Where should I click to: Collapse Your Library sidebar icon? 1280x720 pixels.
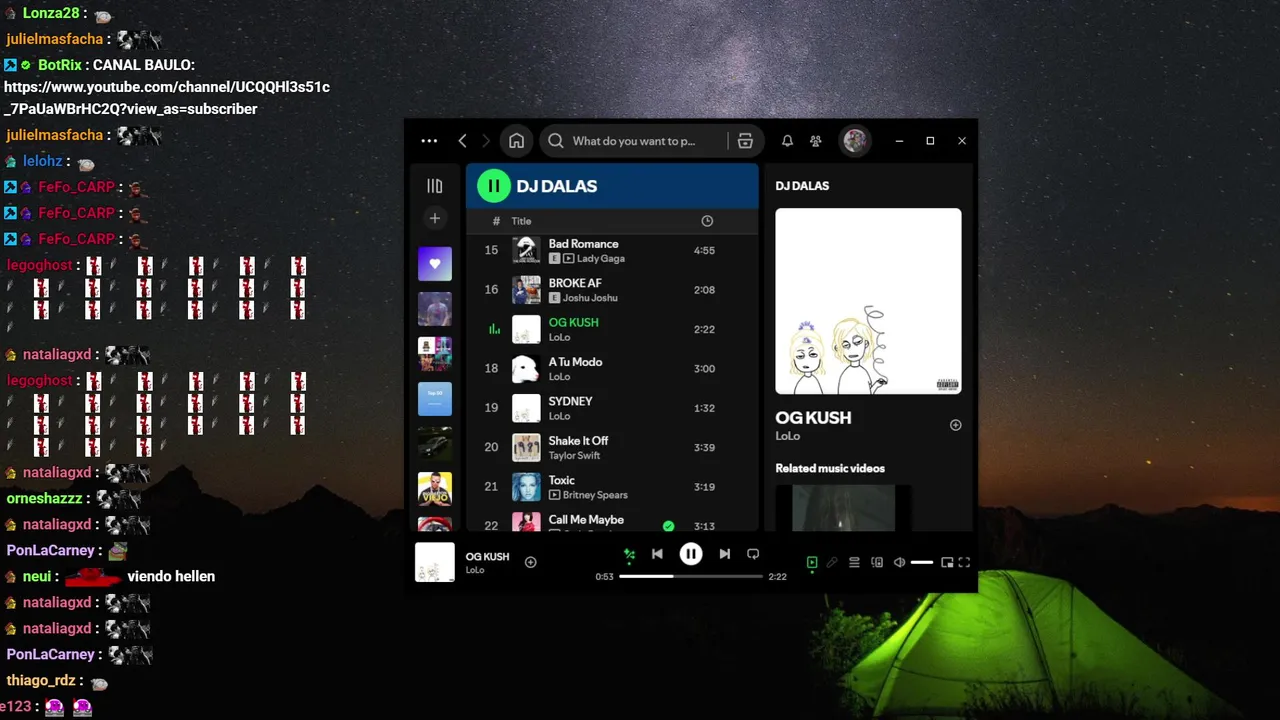(x=434, y=186)
